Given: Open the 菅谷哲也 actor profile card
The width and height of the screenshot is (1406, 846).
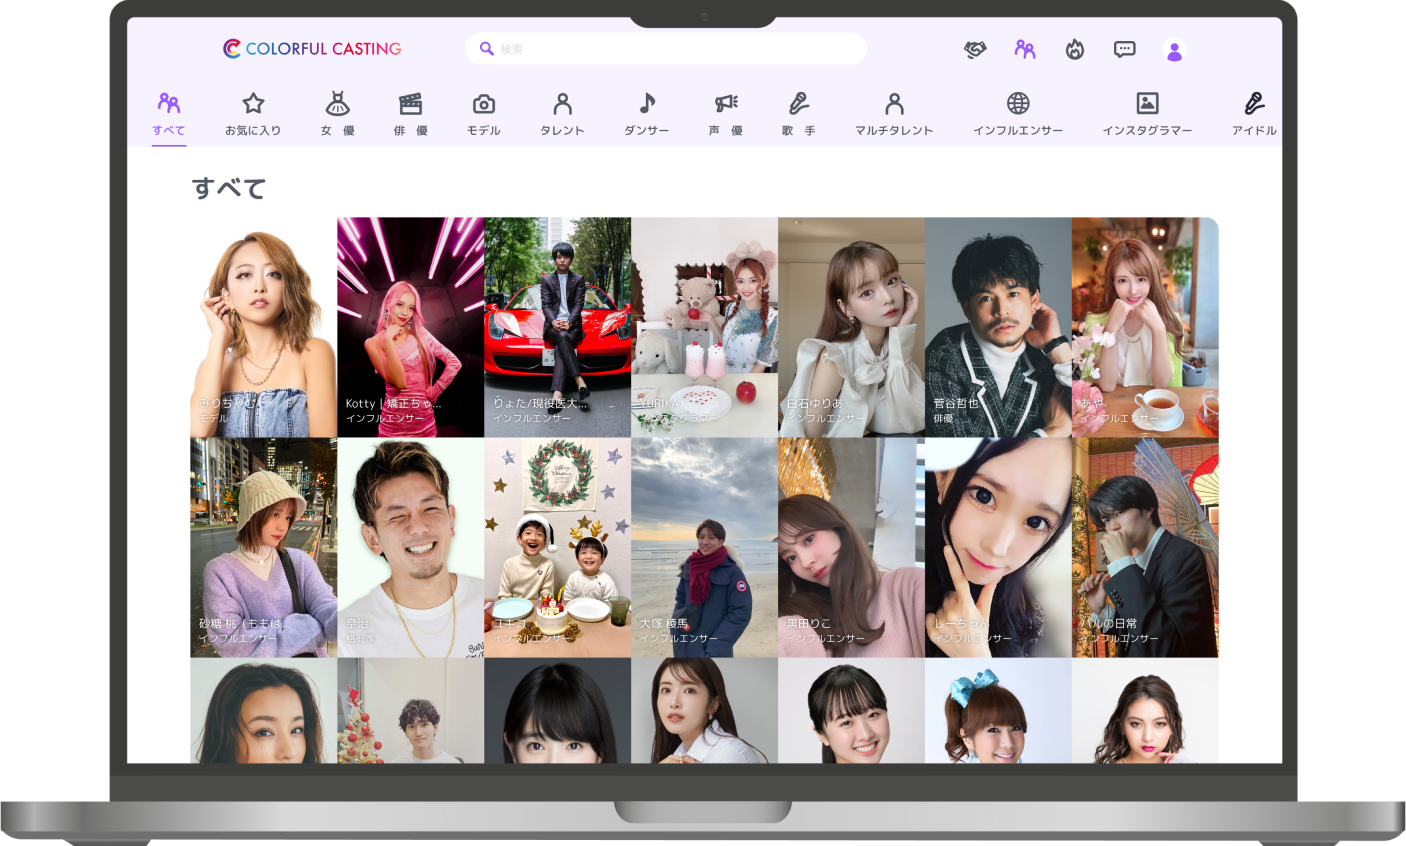Looking at the screenshot, I should (999, 327).
